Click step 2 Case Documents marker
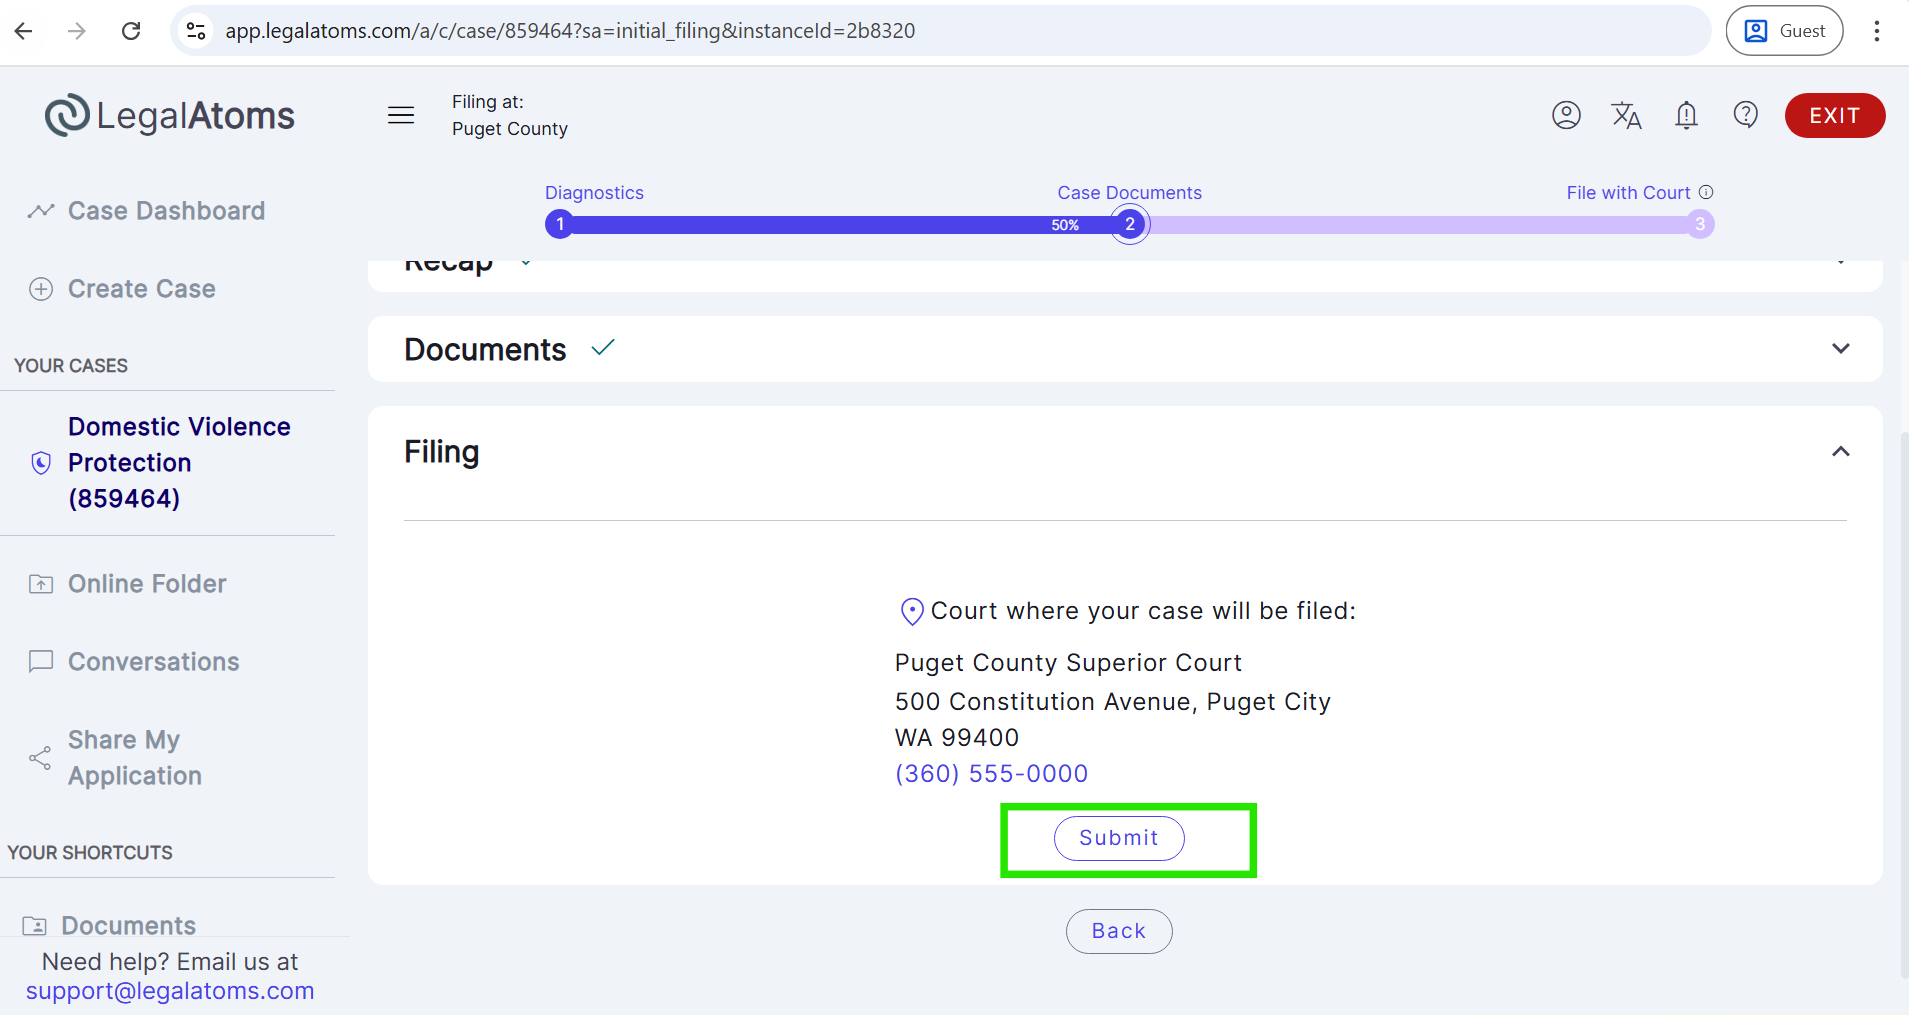 click(1130, 224)
